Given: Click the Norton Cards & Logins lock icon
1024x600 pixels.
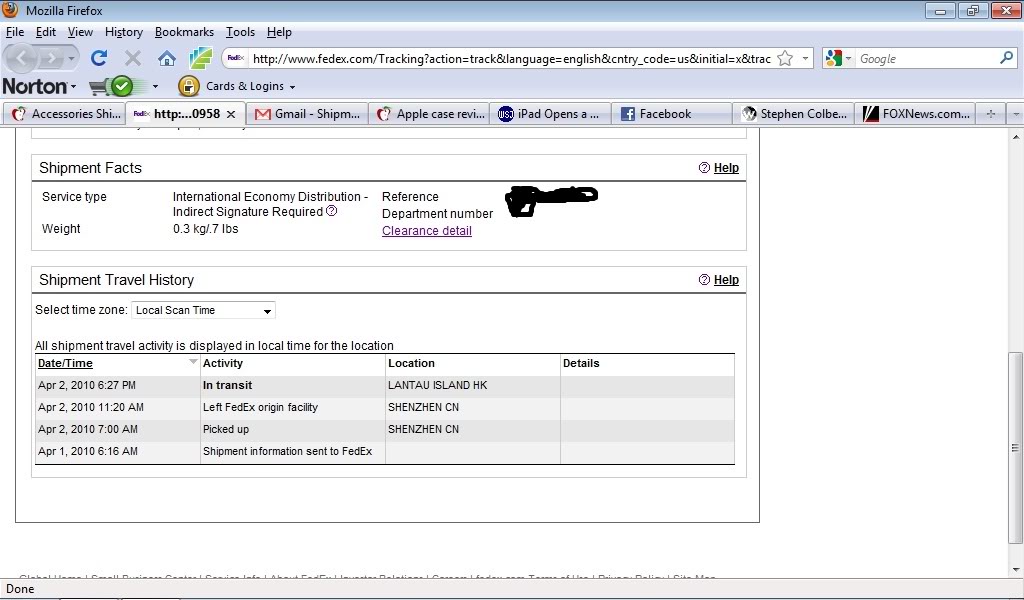Looking at the screenshot, I should click(x=189, y=86).
